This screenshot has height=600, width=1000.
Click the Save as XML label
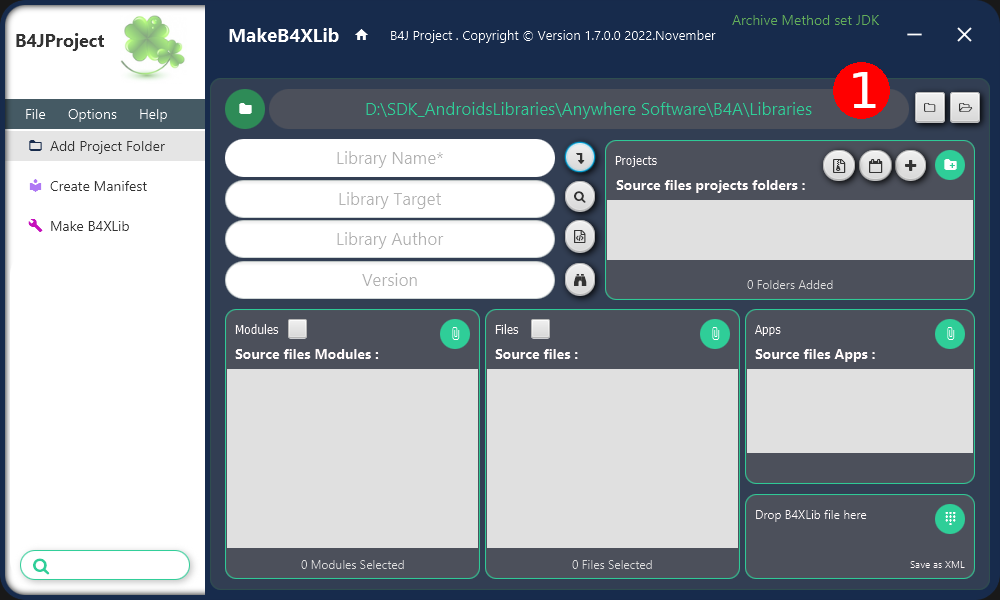(x=937, y=565)
